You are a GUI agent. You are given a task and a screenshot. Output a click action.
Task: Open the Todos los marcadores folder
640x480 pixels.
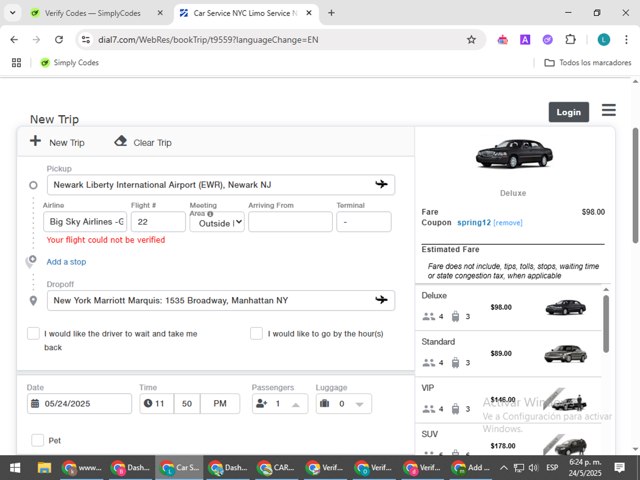pyautogui.click(x=588, y=62)
